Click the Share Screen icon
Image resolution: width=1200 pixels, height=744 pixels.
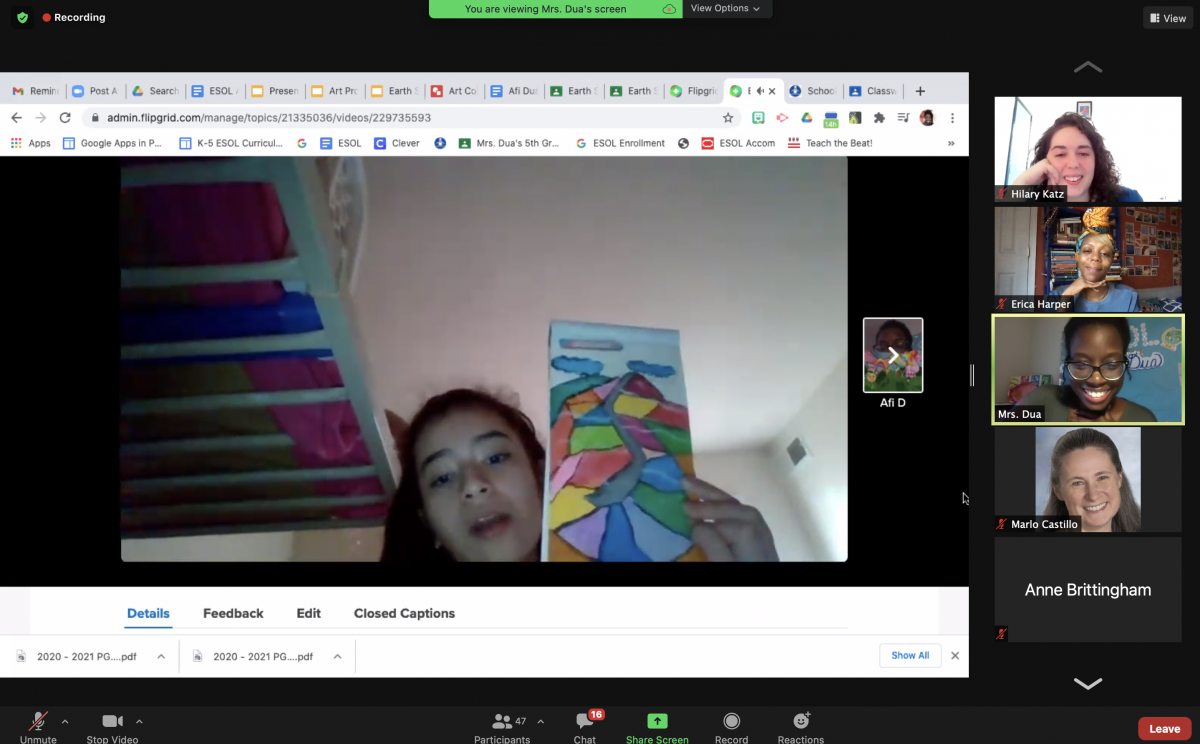656,720
